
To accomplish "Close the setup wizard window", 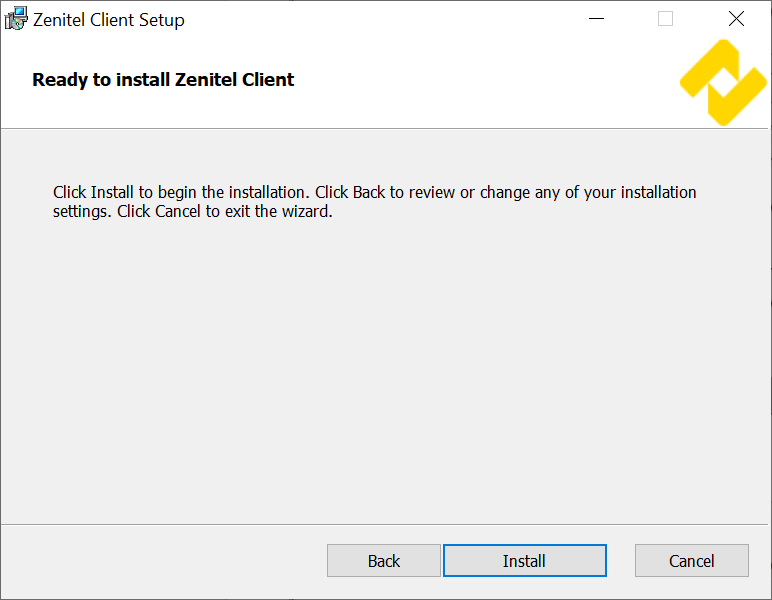I will (x=736, y=19).
